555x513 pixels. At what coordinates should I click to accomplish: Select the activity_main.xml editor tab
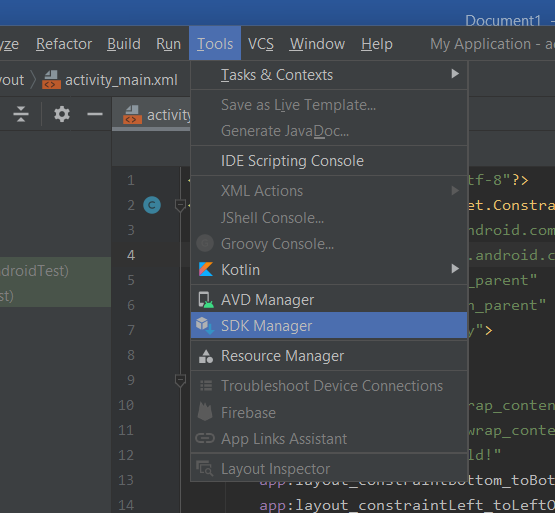point(151,115)
